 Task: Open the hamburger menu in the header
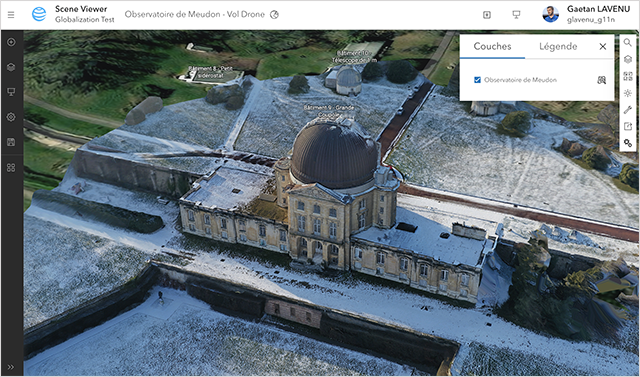(11, 15)
